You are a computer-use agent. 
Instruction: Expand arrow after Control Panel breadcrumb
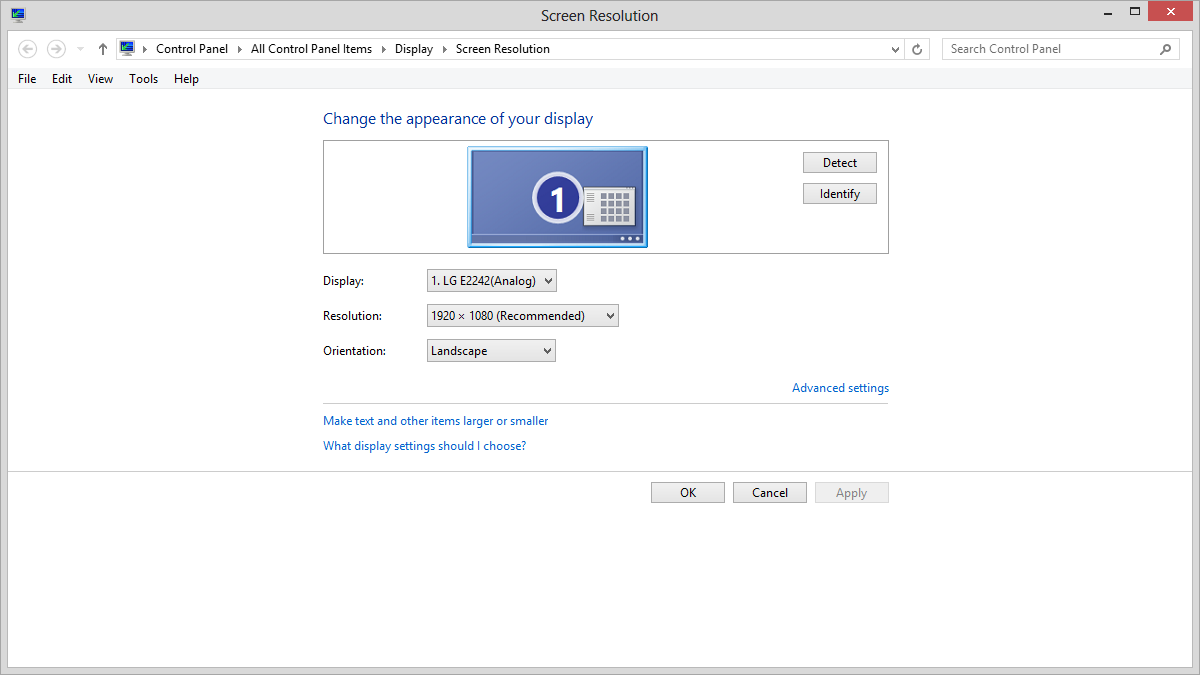pos(240,49)
